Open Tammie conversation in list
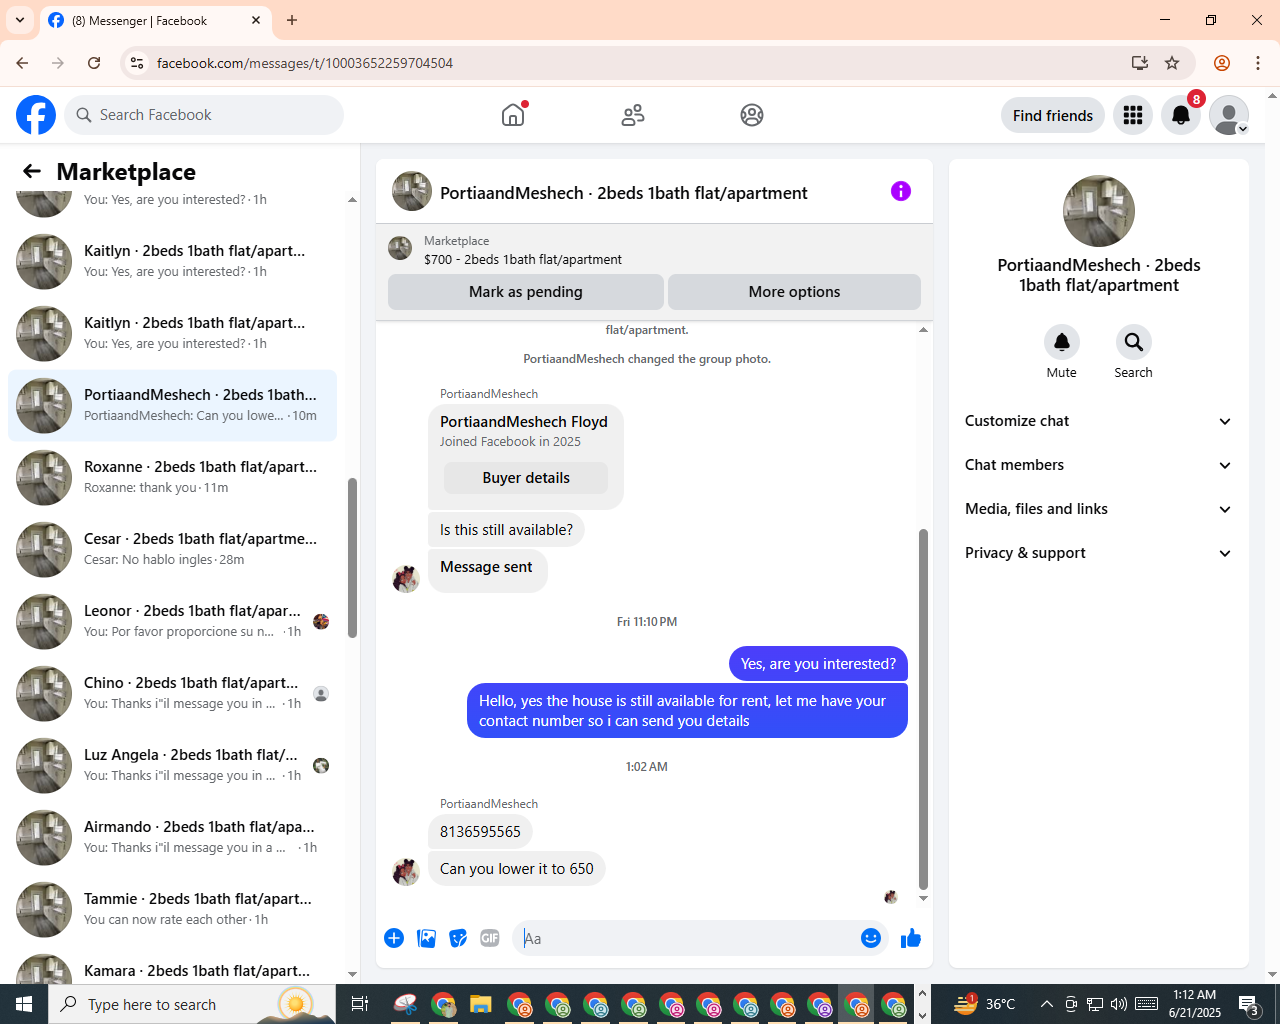The width and height of the screenshot is (1280, 1024). (x=173, y=910)
